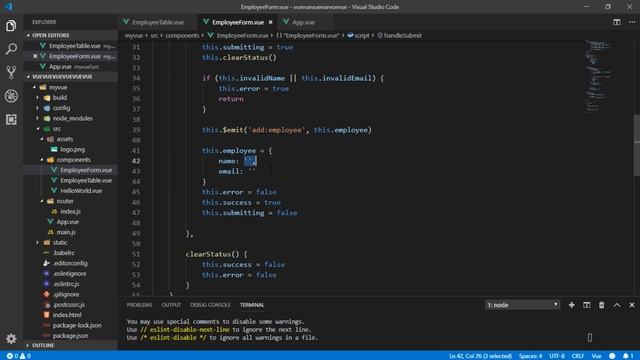Open HelloWorld.vue in the explorer
The width and height of the screenshot is (640, 360).
[x=81, y=191]
